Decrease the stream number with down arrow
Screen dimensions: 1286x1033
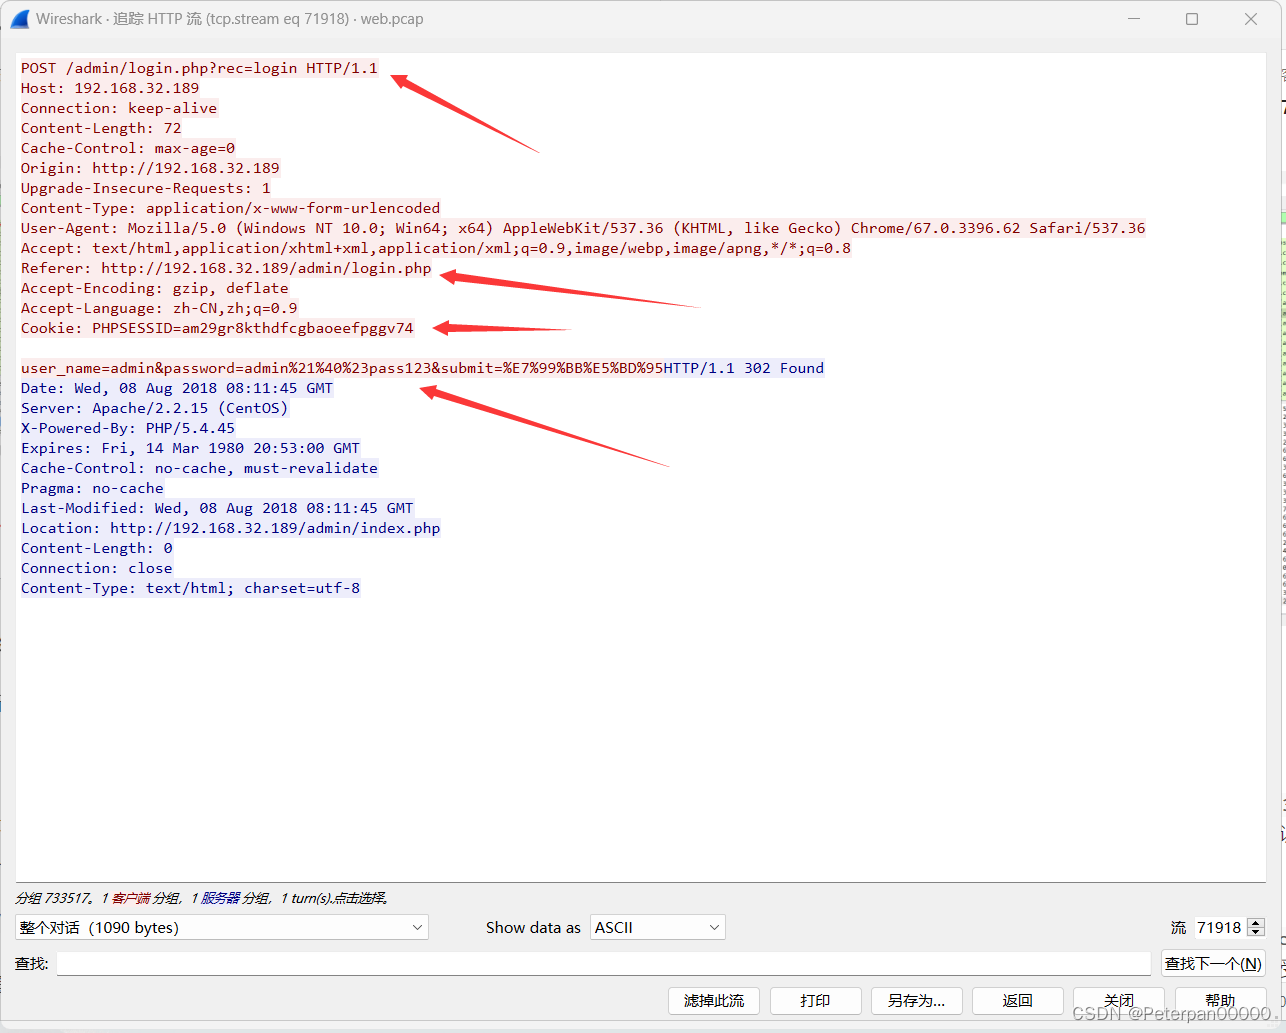1257,933
